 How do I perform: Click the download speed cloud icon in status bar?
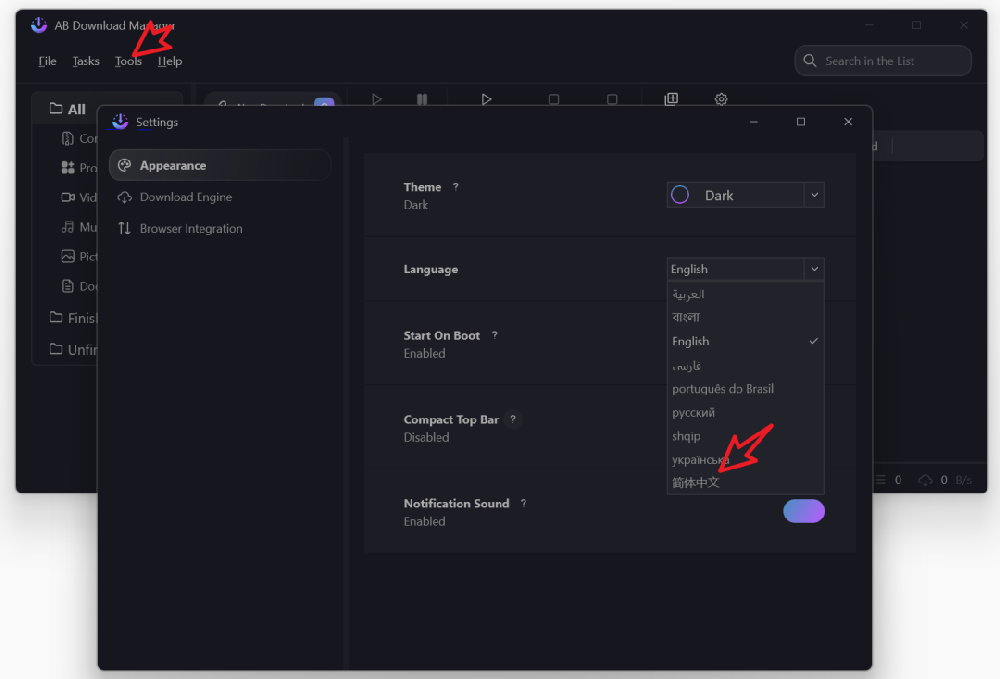925,479
